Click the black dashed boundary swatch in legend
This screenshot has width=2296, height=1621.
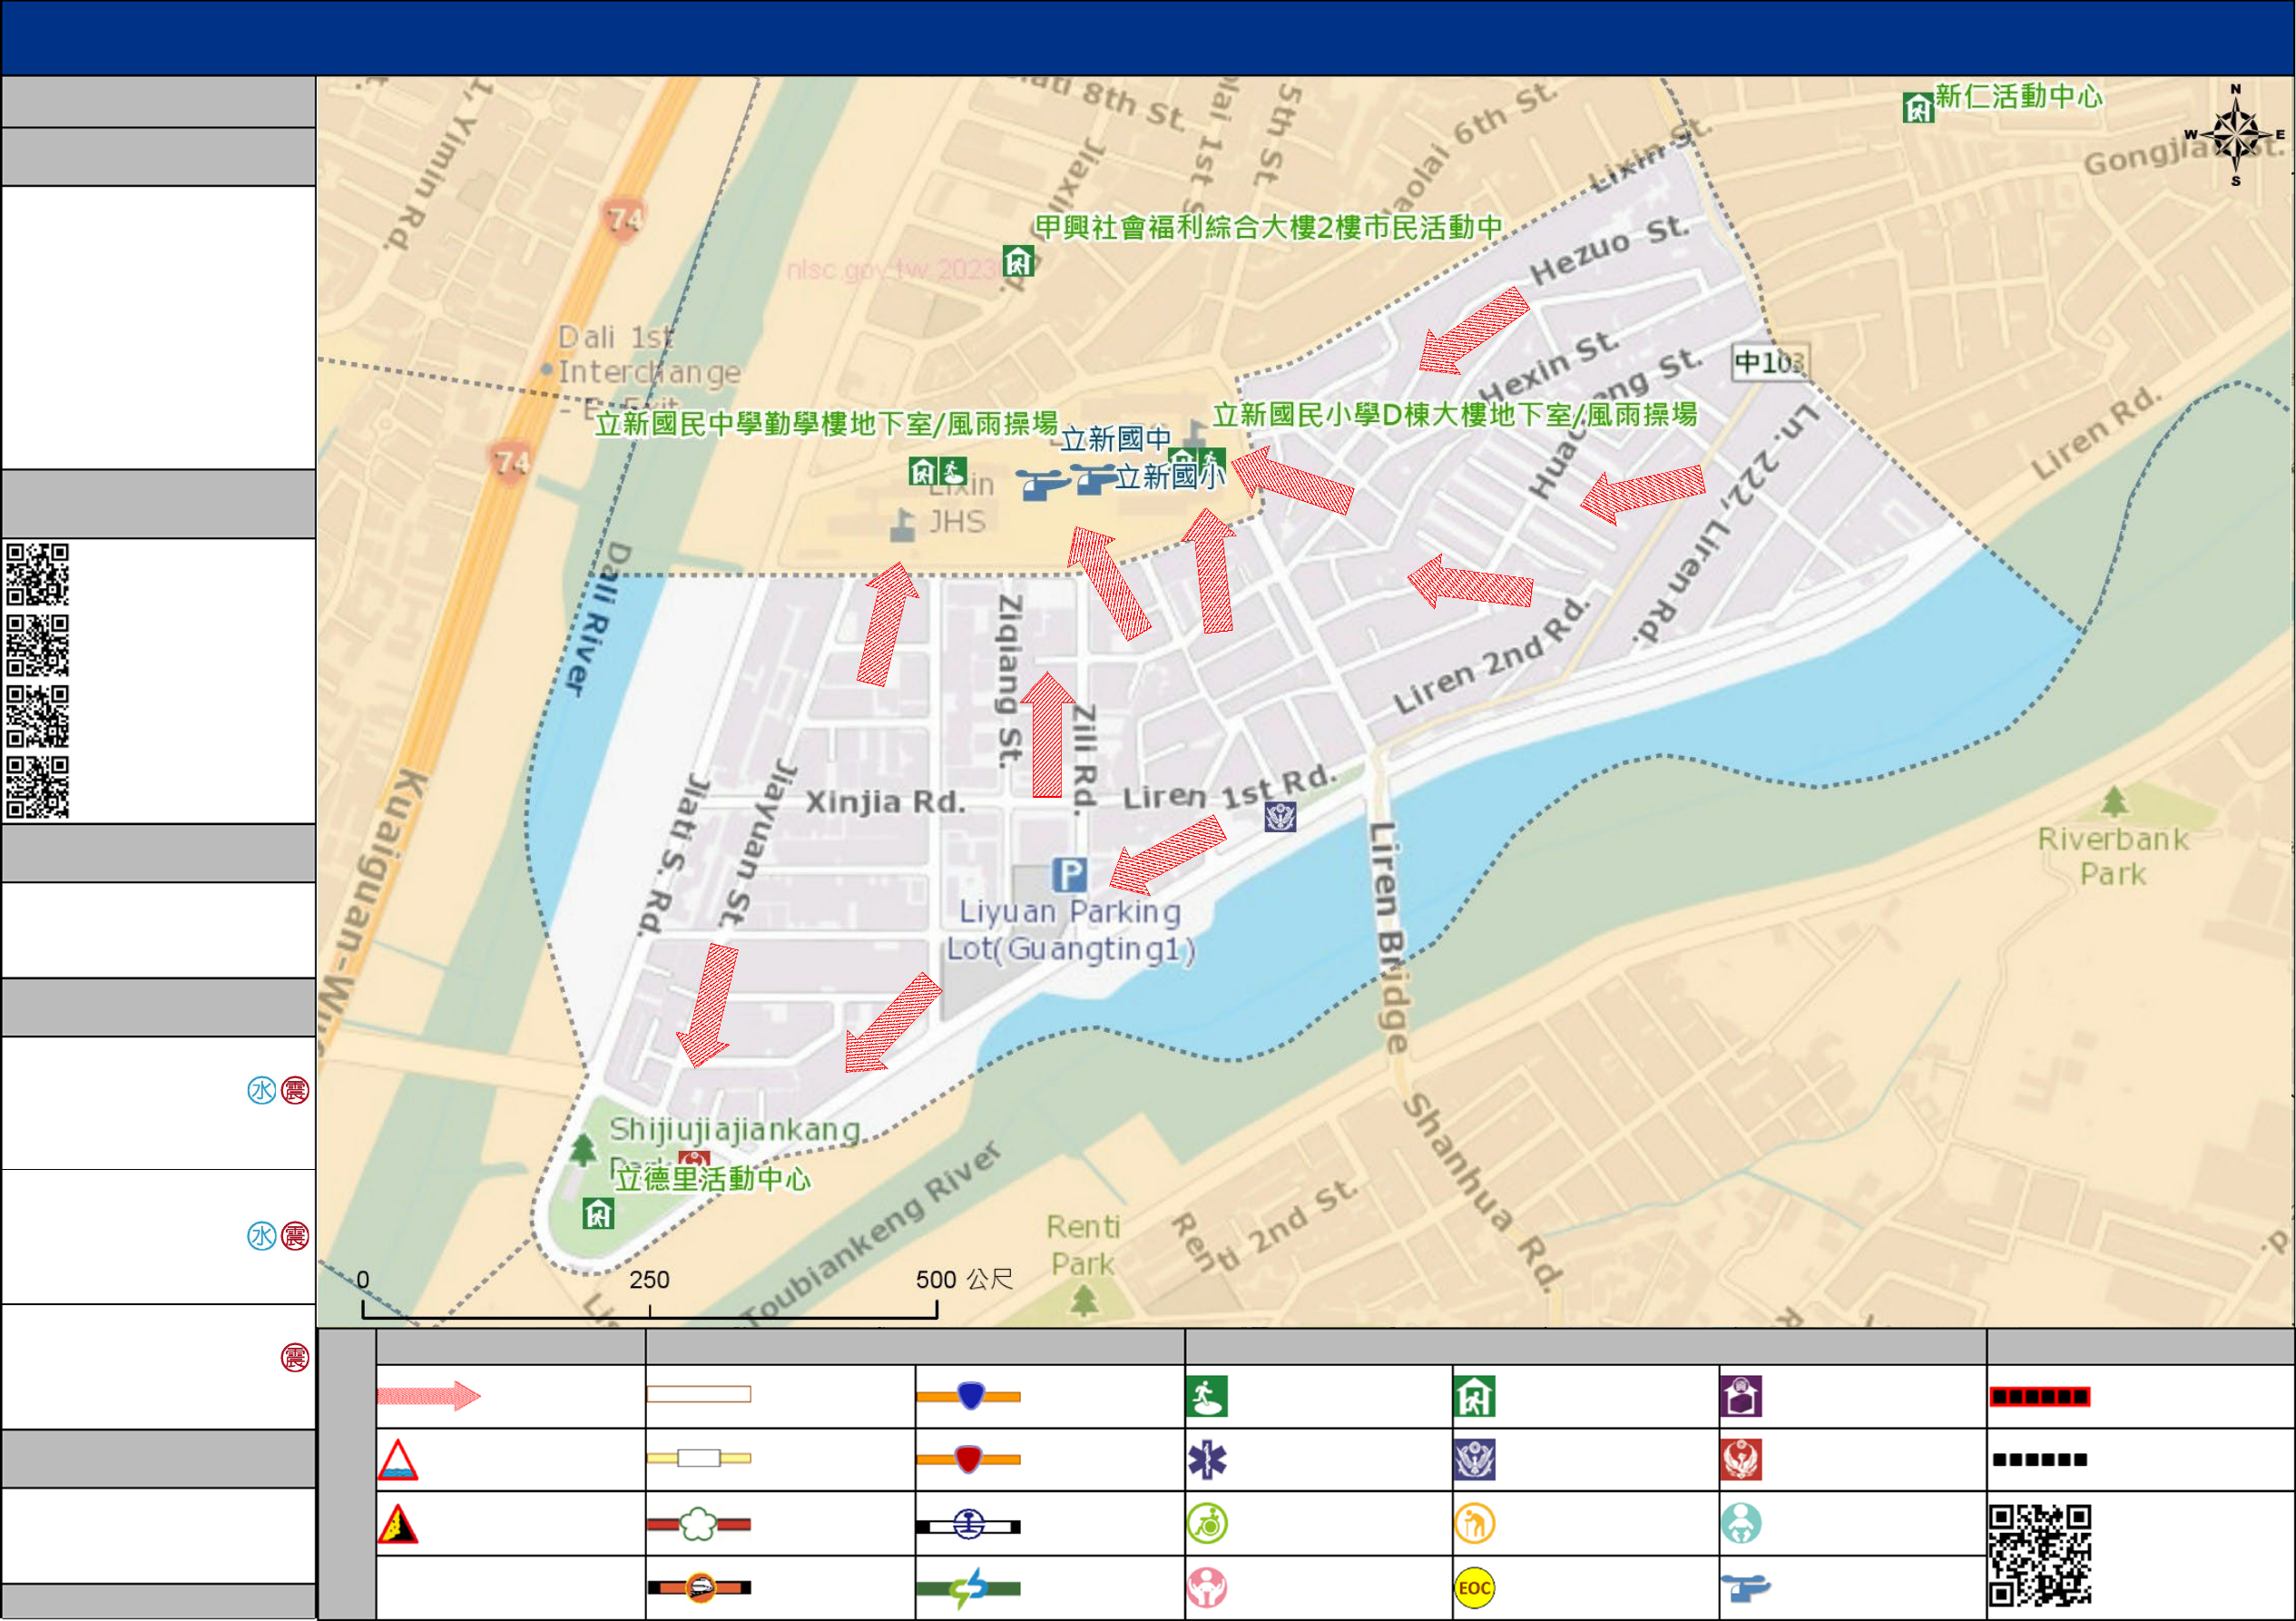[x=2040, y=1460]
